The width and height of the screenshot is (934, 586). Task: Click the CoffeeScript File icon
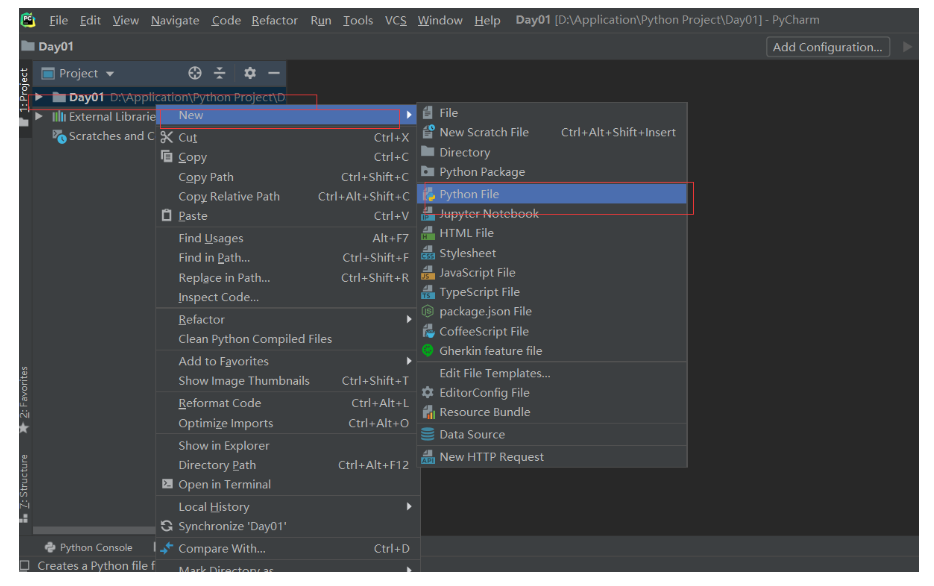(x=428, y=331)
